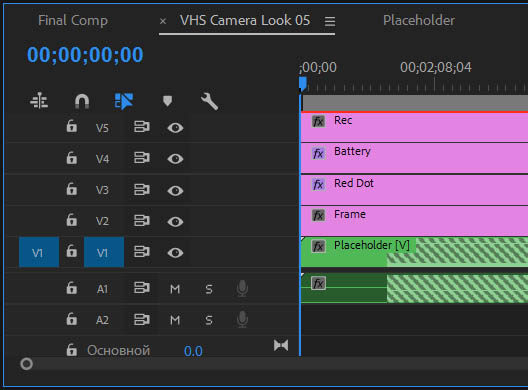Click fx badge on Rec clip
The image size is (528, 390).
(x=318, y=121)
